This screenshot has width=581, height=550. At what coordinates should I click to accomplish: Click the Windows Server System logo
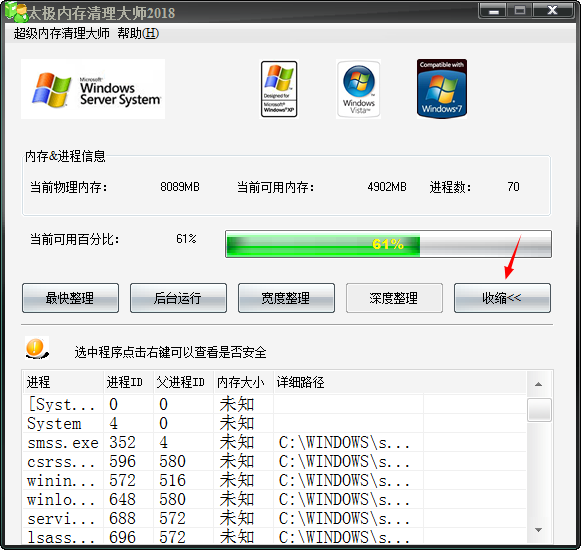click(93, 89)
